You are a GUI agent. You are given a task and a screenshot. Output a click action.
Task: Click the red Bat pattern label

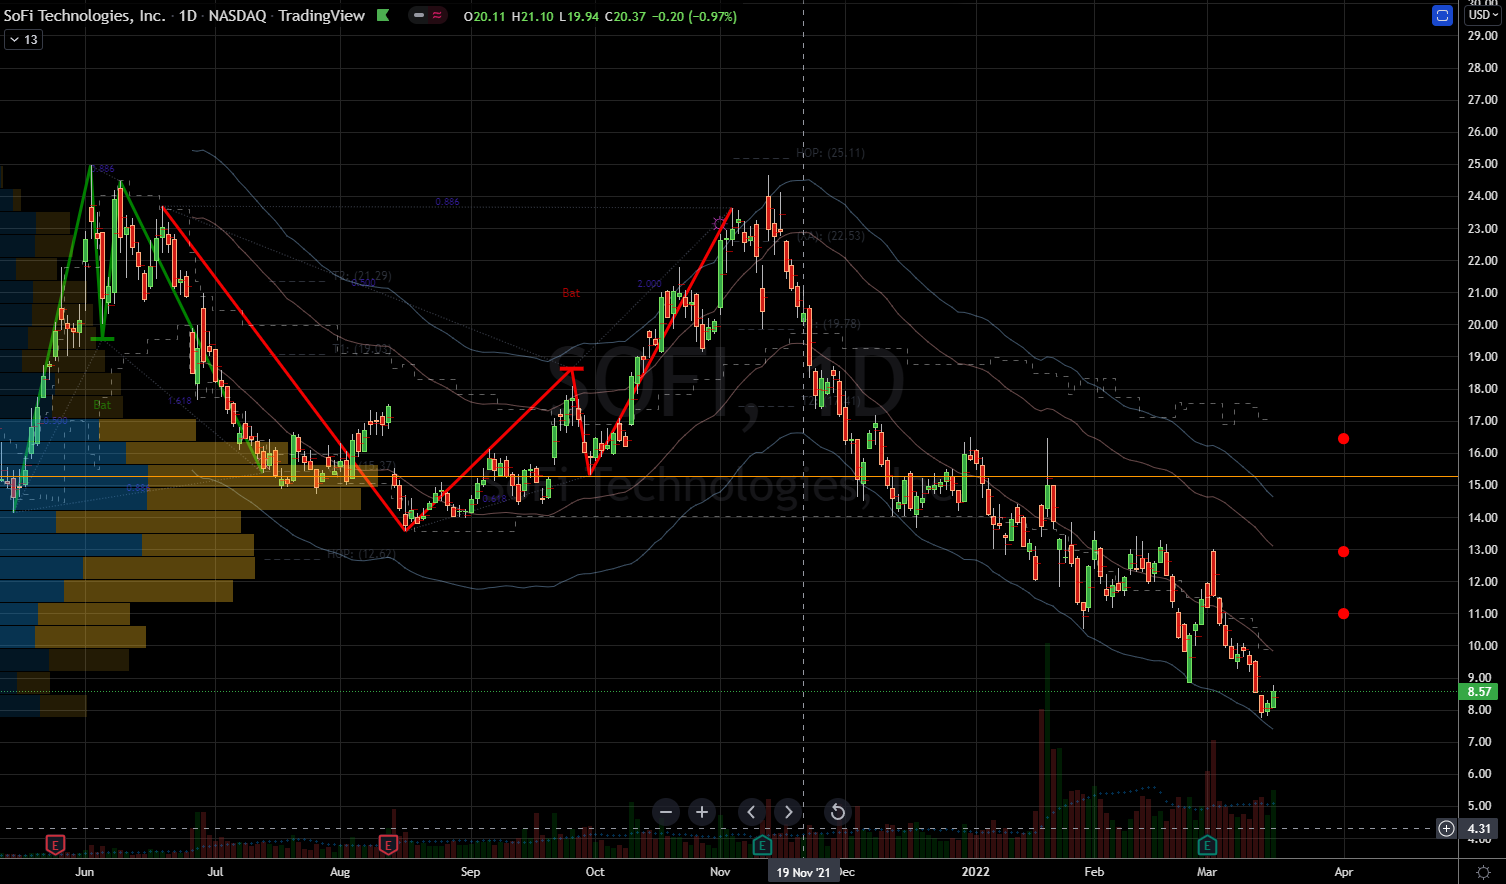coord(571,293)
